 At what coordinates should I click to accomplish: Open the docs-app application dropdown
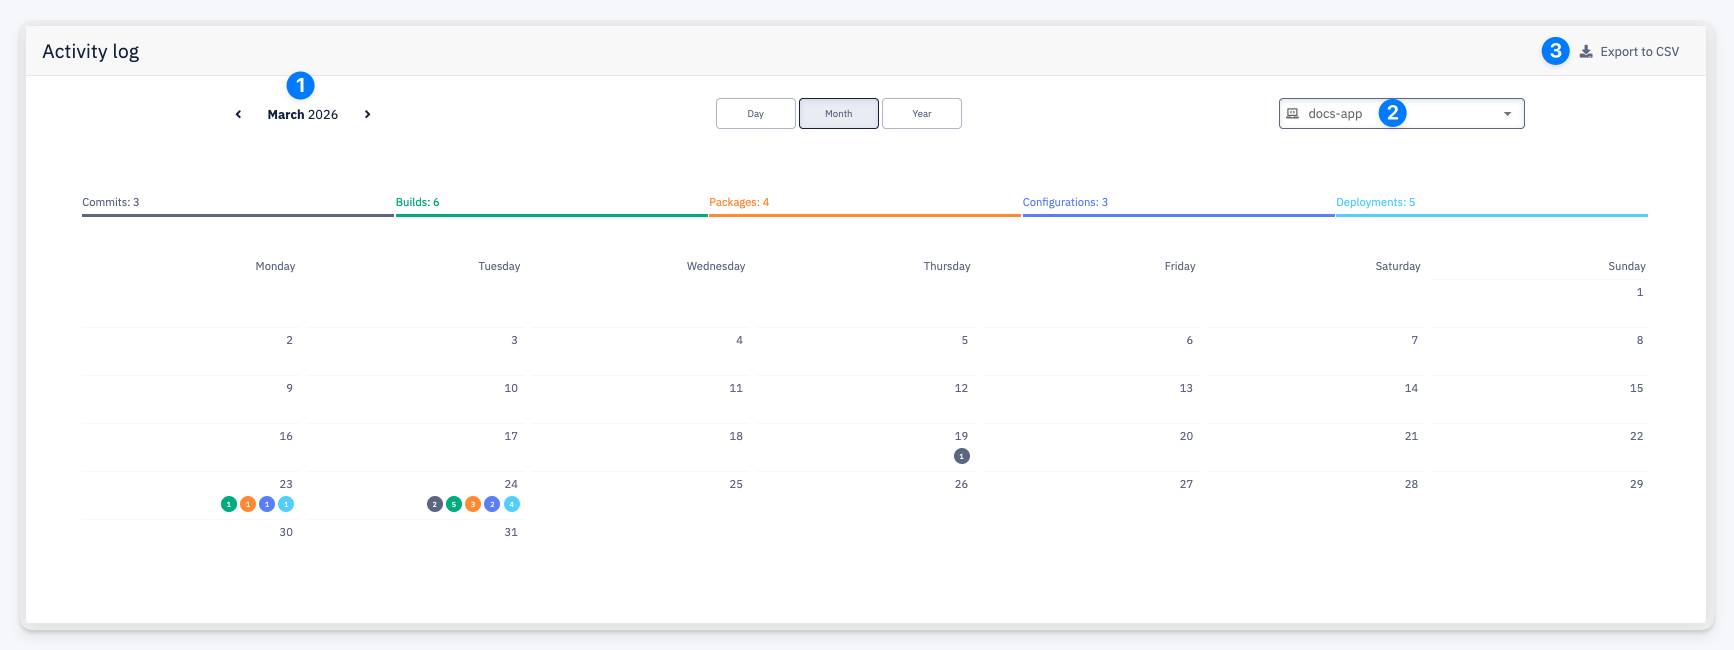tap(1401, 114)
